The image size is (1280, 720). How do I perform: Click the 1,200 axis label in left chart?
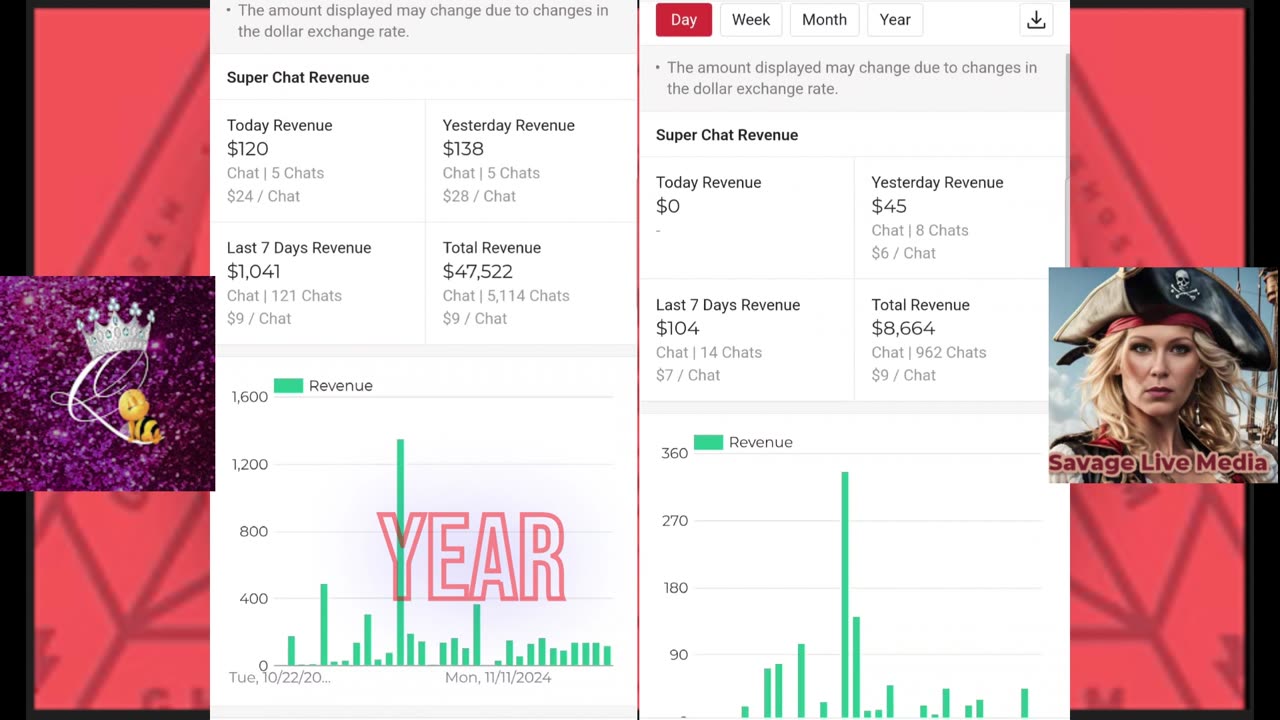[250, 464]
